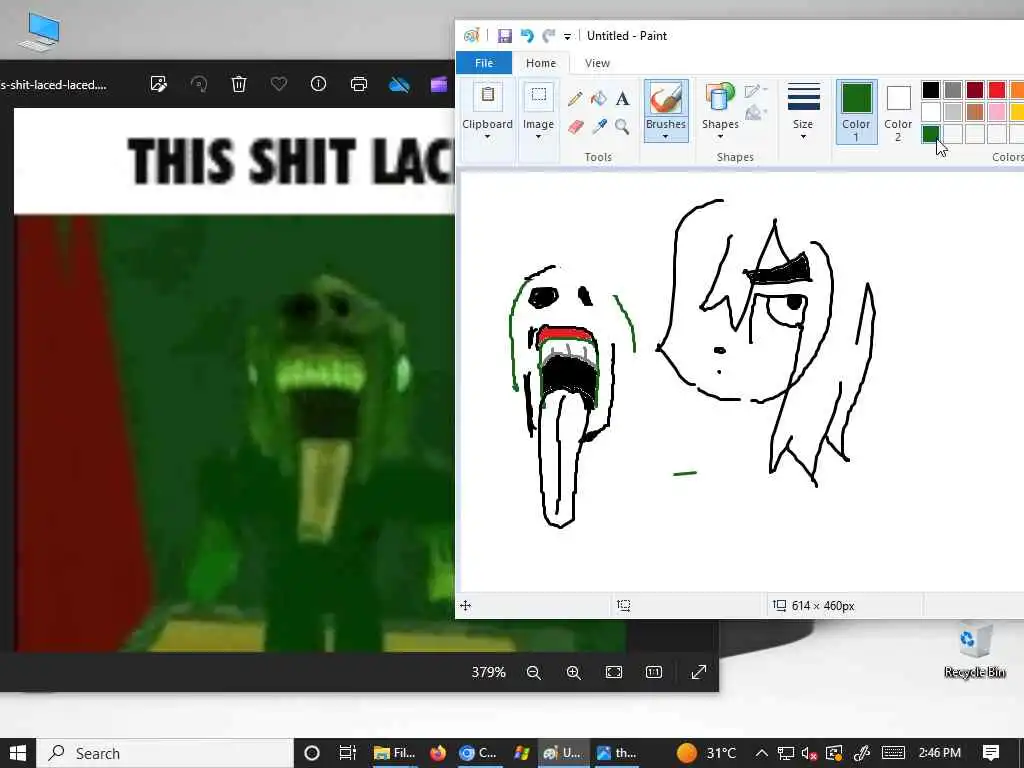The image size is (1024, 768).
Task: Open the Firefox taskbar button
Action: click(438, 753)
